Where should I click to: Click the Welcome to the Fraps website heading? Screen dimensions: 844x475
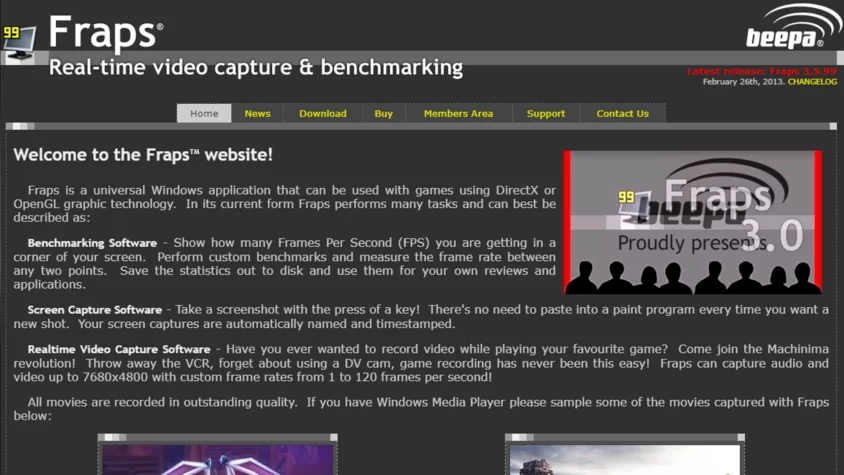click(x=143, y=155)
